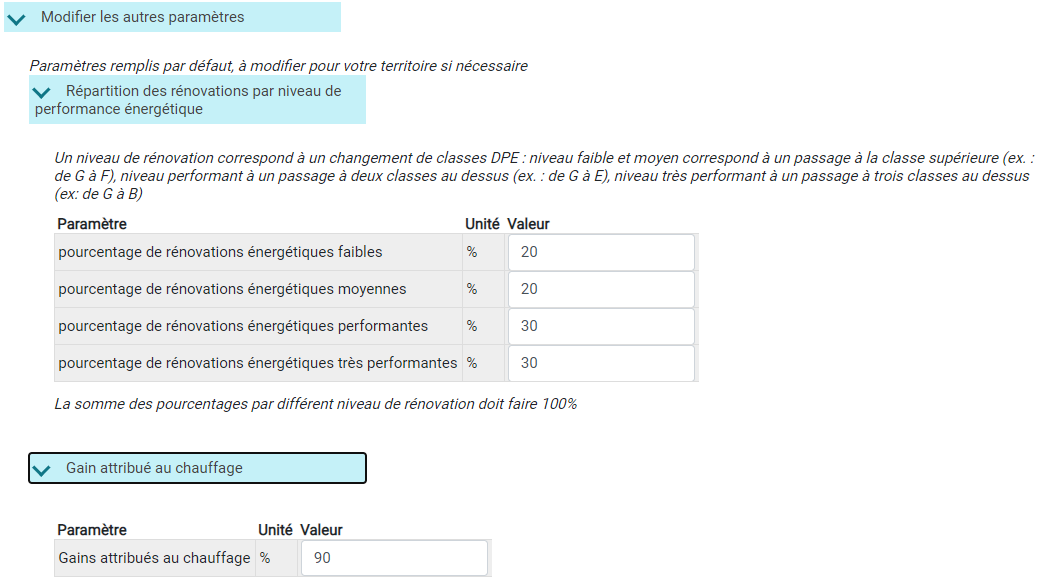Select the 'Gains attribués au chauffage' row label
The width and height of the screenshot is (1042, 583).
click(154, 558)
